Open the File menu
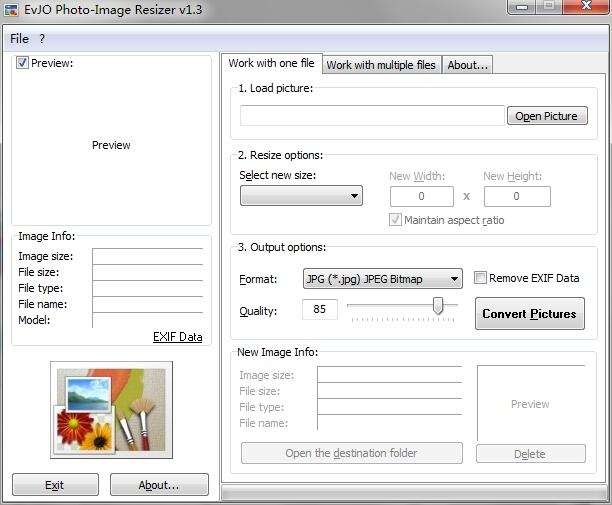612x505 pixels. [19, 39]
